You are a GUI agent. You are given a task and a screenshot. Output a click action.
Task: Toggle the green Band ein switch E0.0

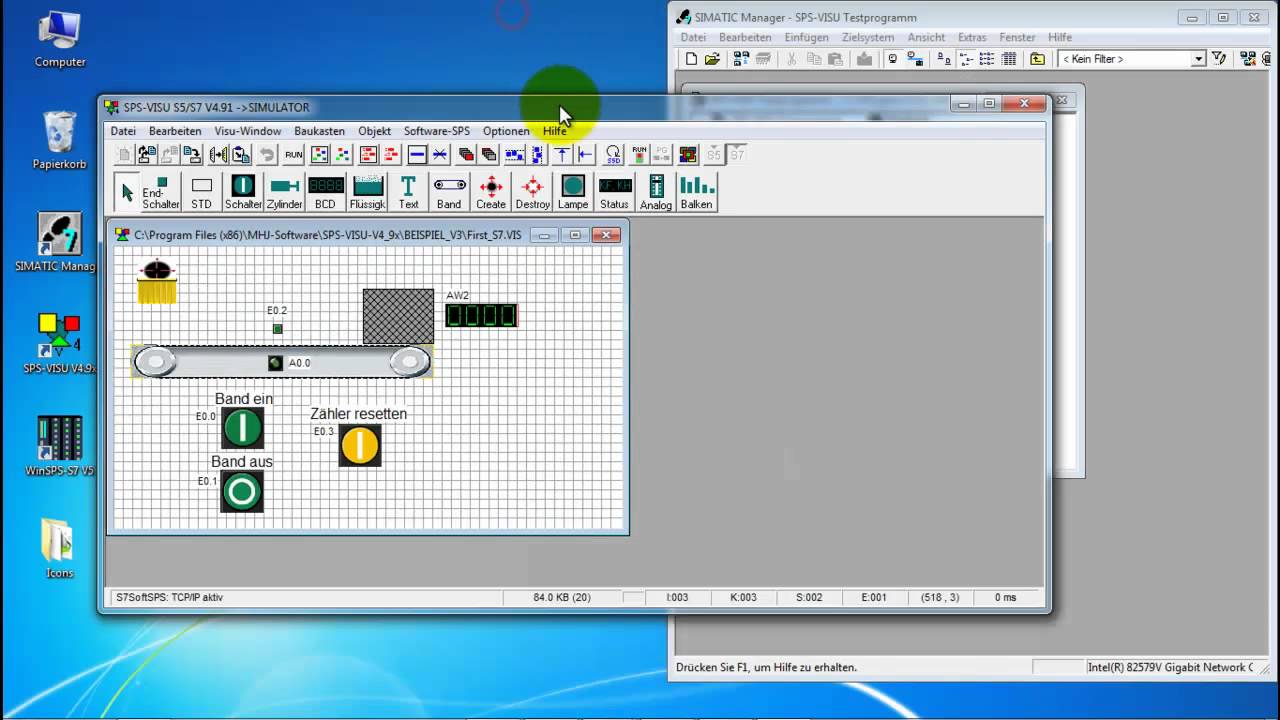pyautogui.click(x=242, y=428)
